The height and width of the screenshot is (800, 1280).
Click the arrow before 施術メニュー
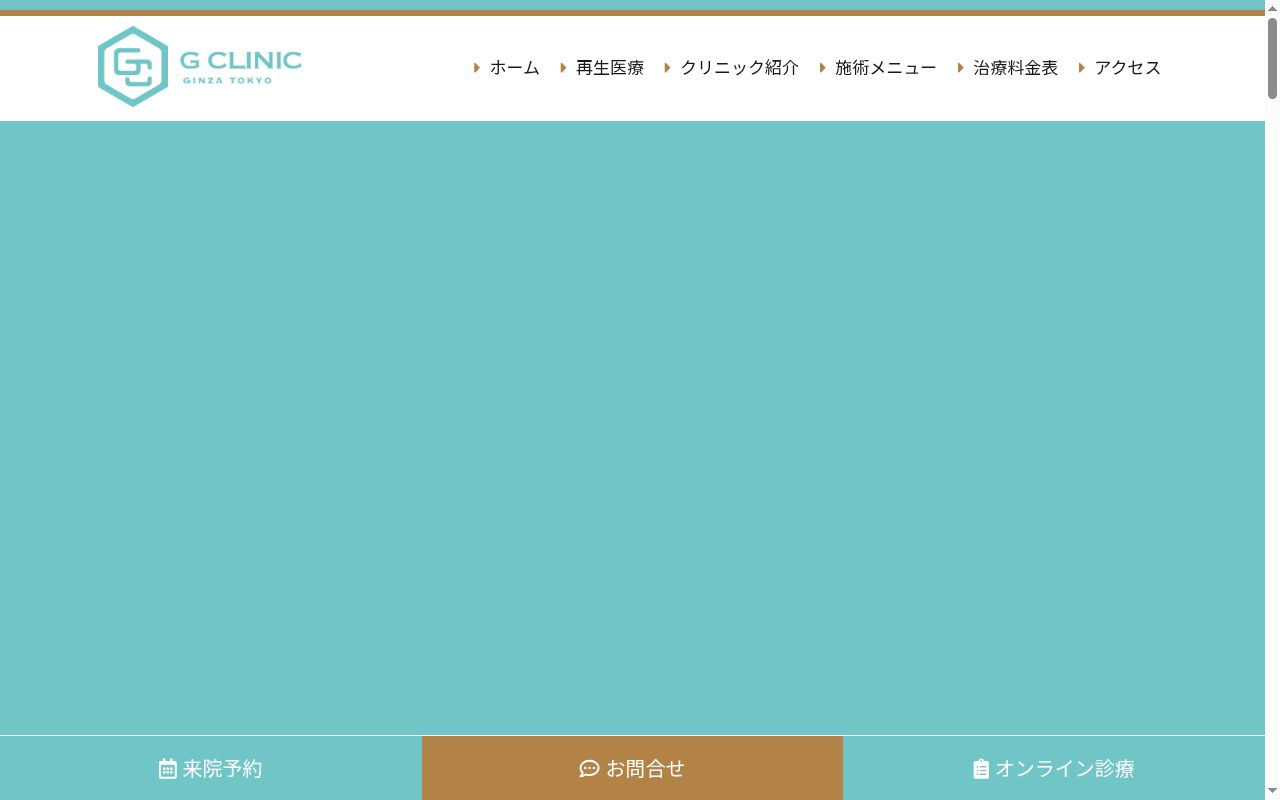coord(823,68)
